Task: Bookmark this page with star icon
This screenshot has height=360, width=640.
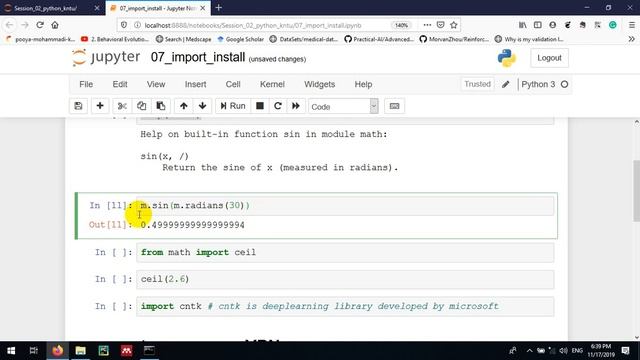Action: [453, 25]
